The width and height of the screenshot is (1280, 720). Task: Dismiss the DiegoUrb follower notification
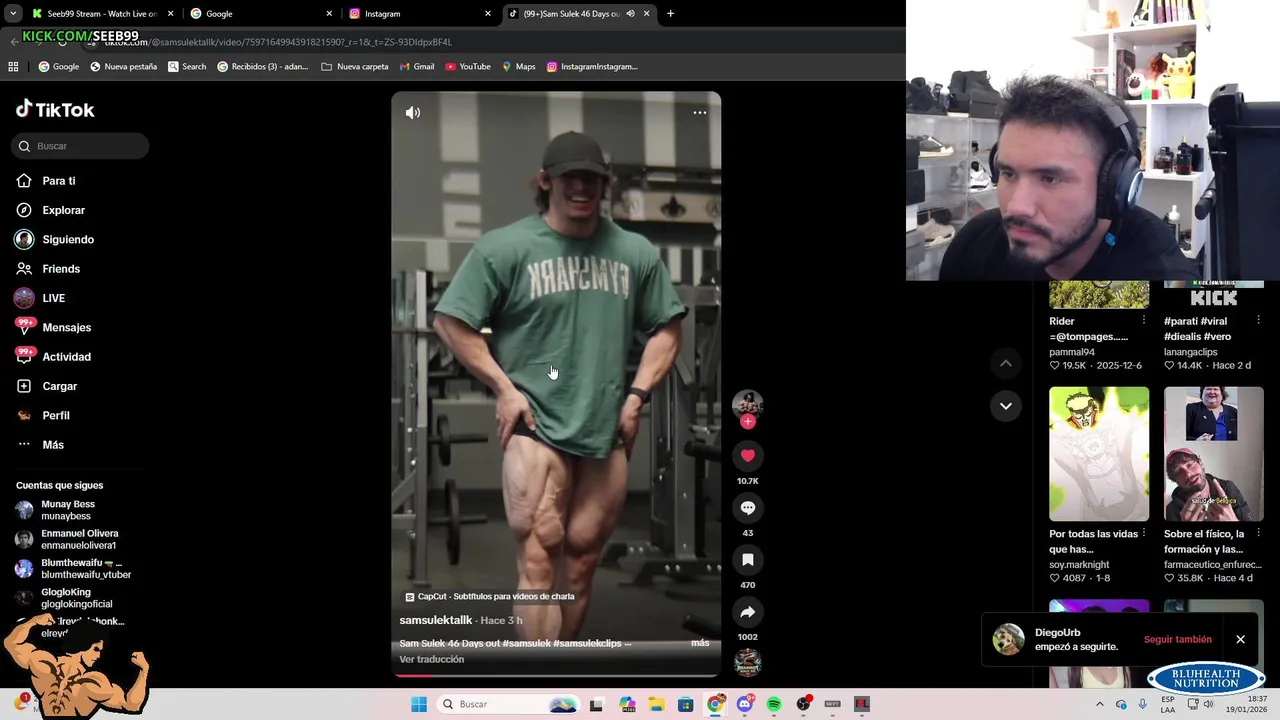tap(1240, 639)
